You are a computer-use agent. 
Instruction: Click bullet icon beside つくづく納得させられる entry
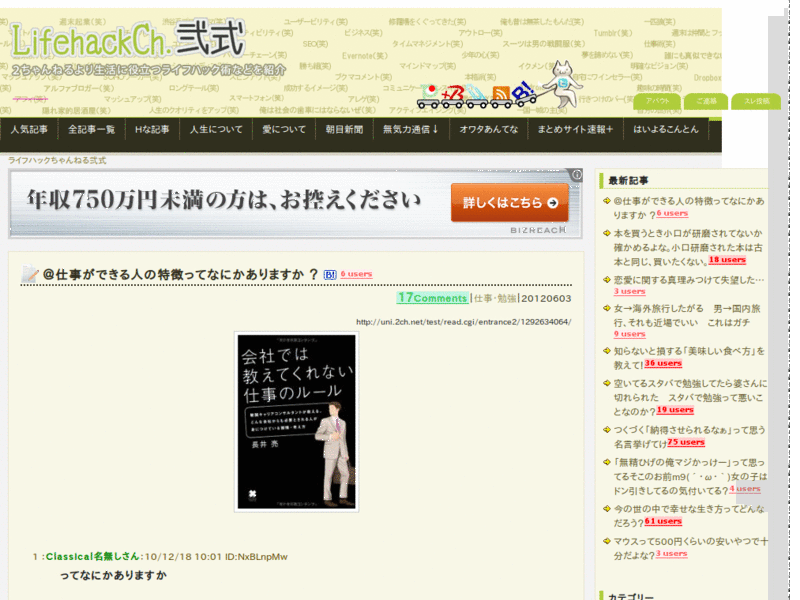coord(607,430)
